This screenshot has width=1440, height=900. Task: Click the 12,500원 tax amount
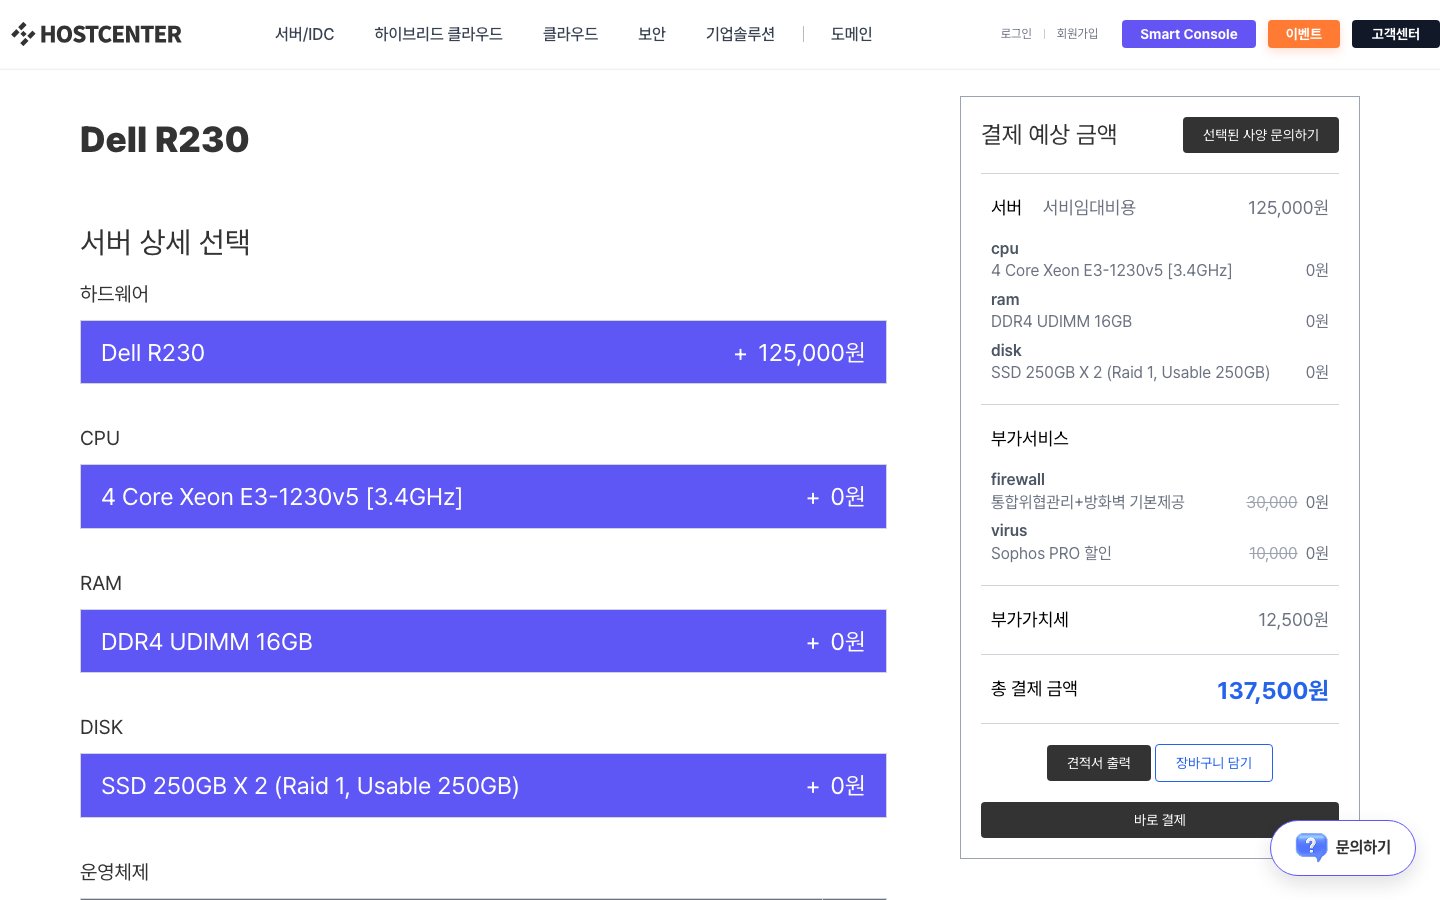tap(1293, 620)
